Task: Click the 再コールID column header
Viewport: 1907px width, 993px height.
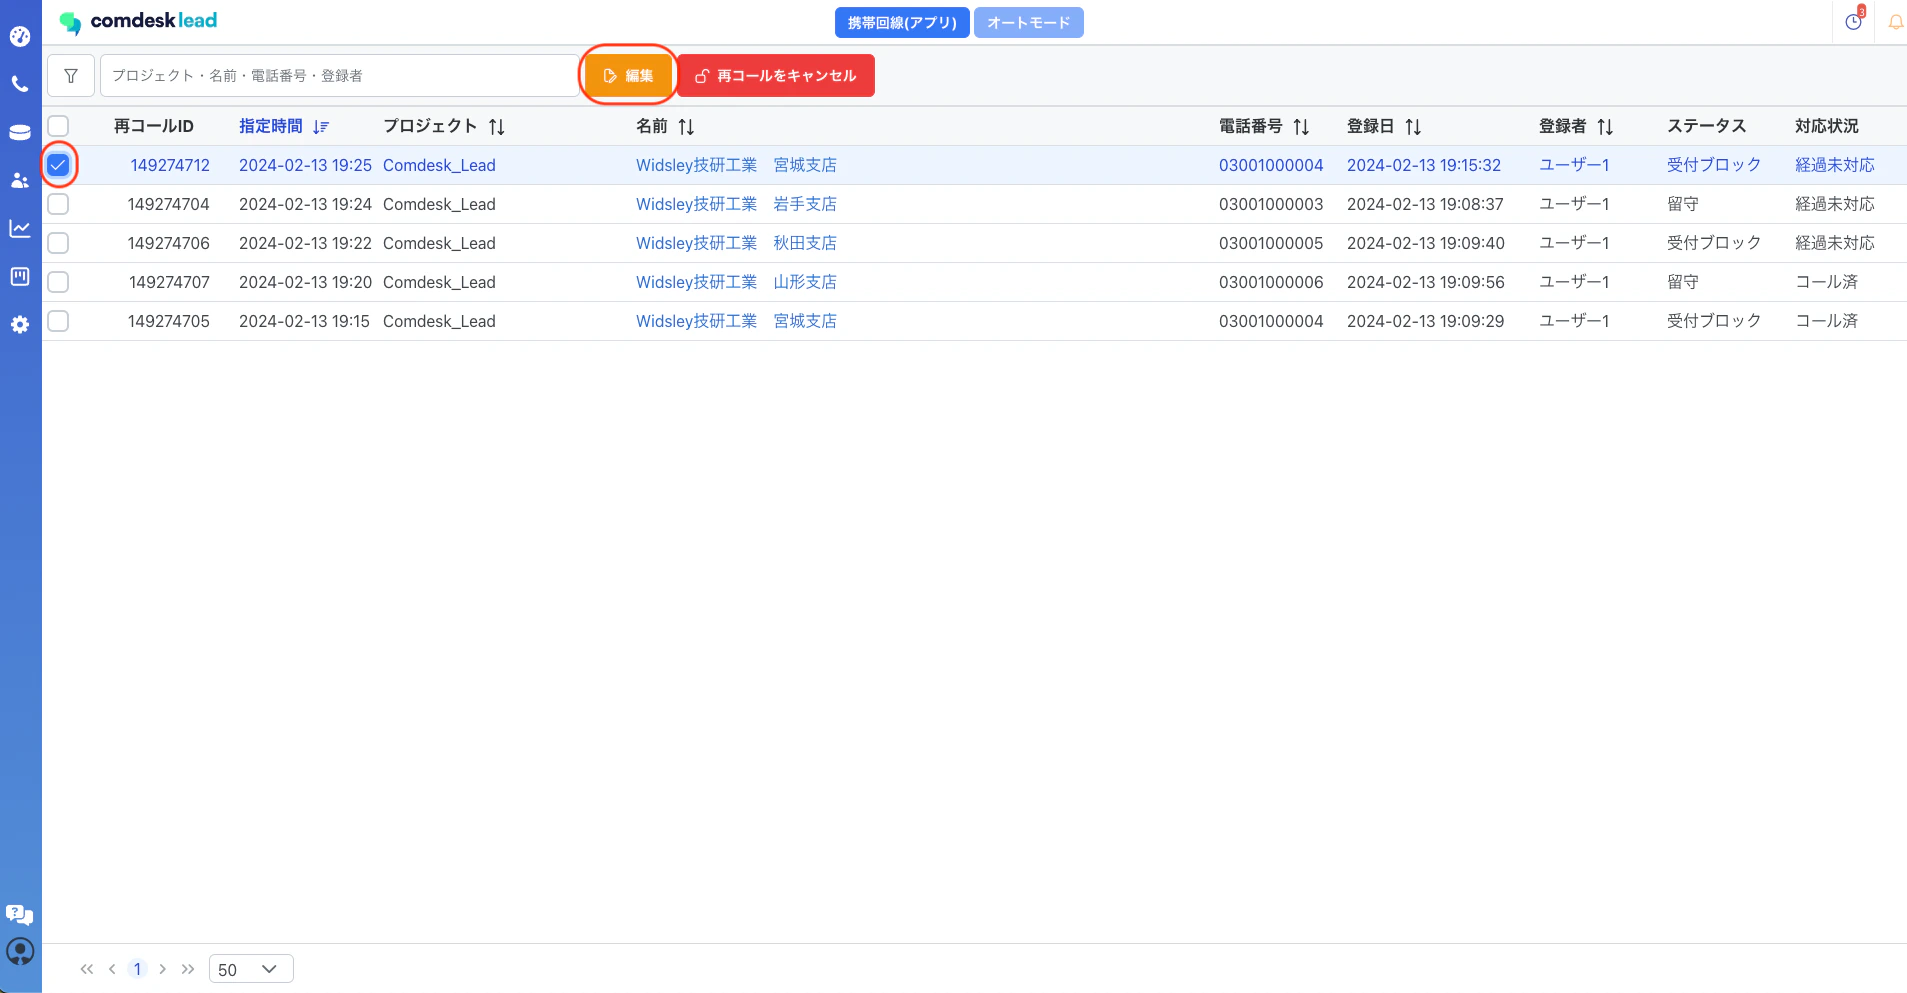Action: 154,126
